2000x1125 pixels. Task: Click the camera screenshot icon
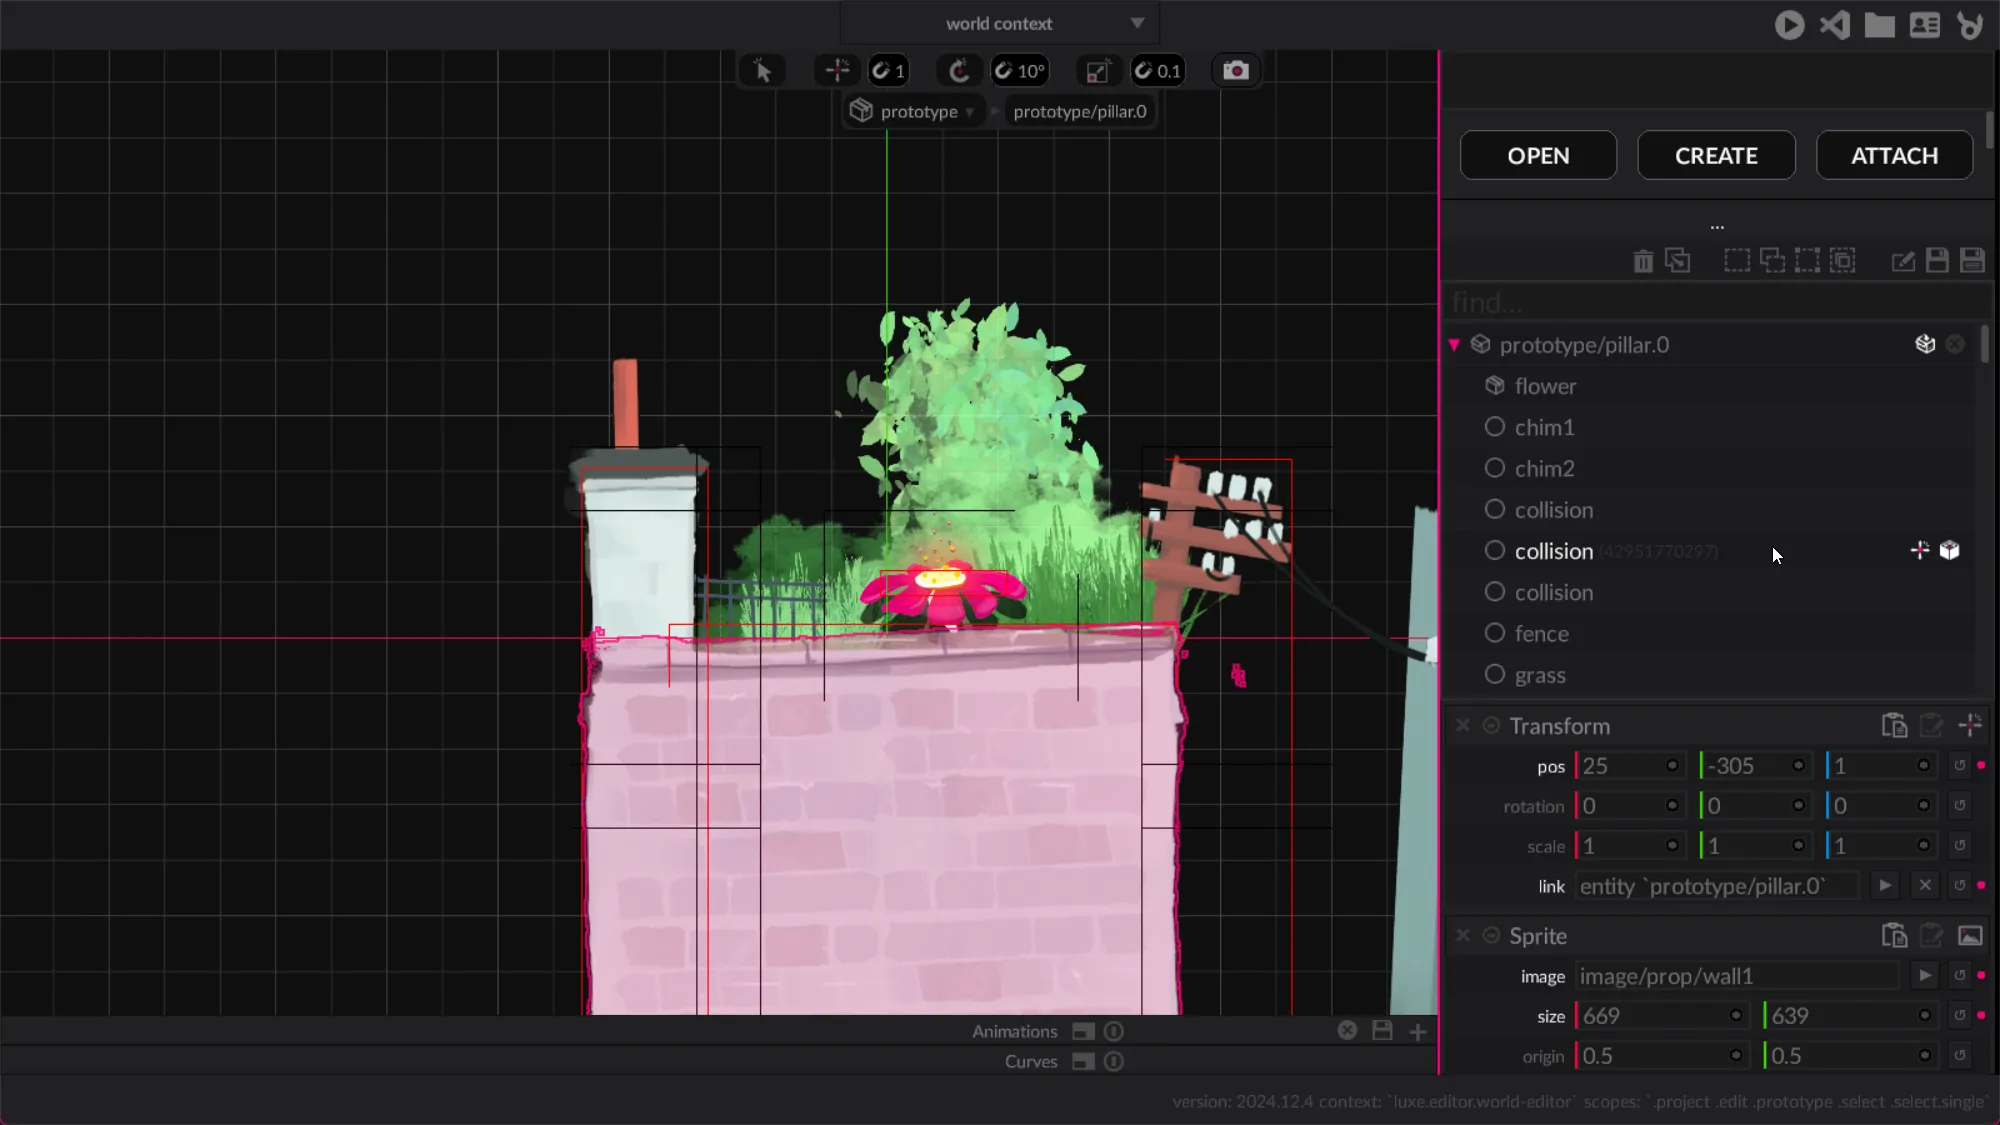[1236, 71]
